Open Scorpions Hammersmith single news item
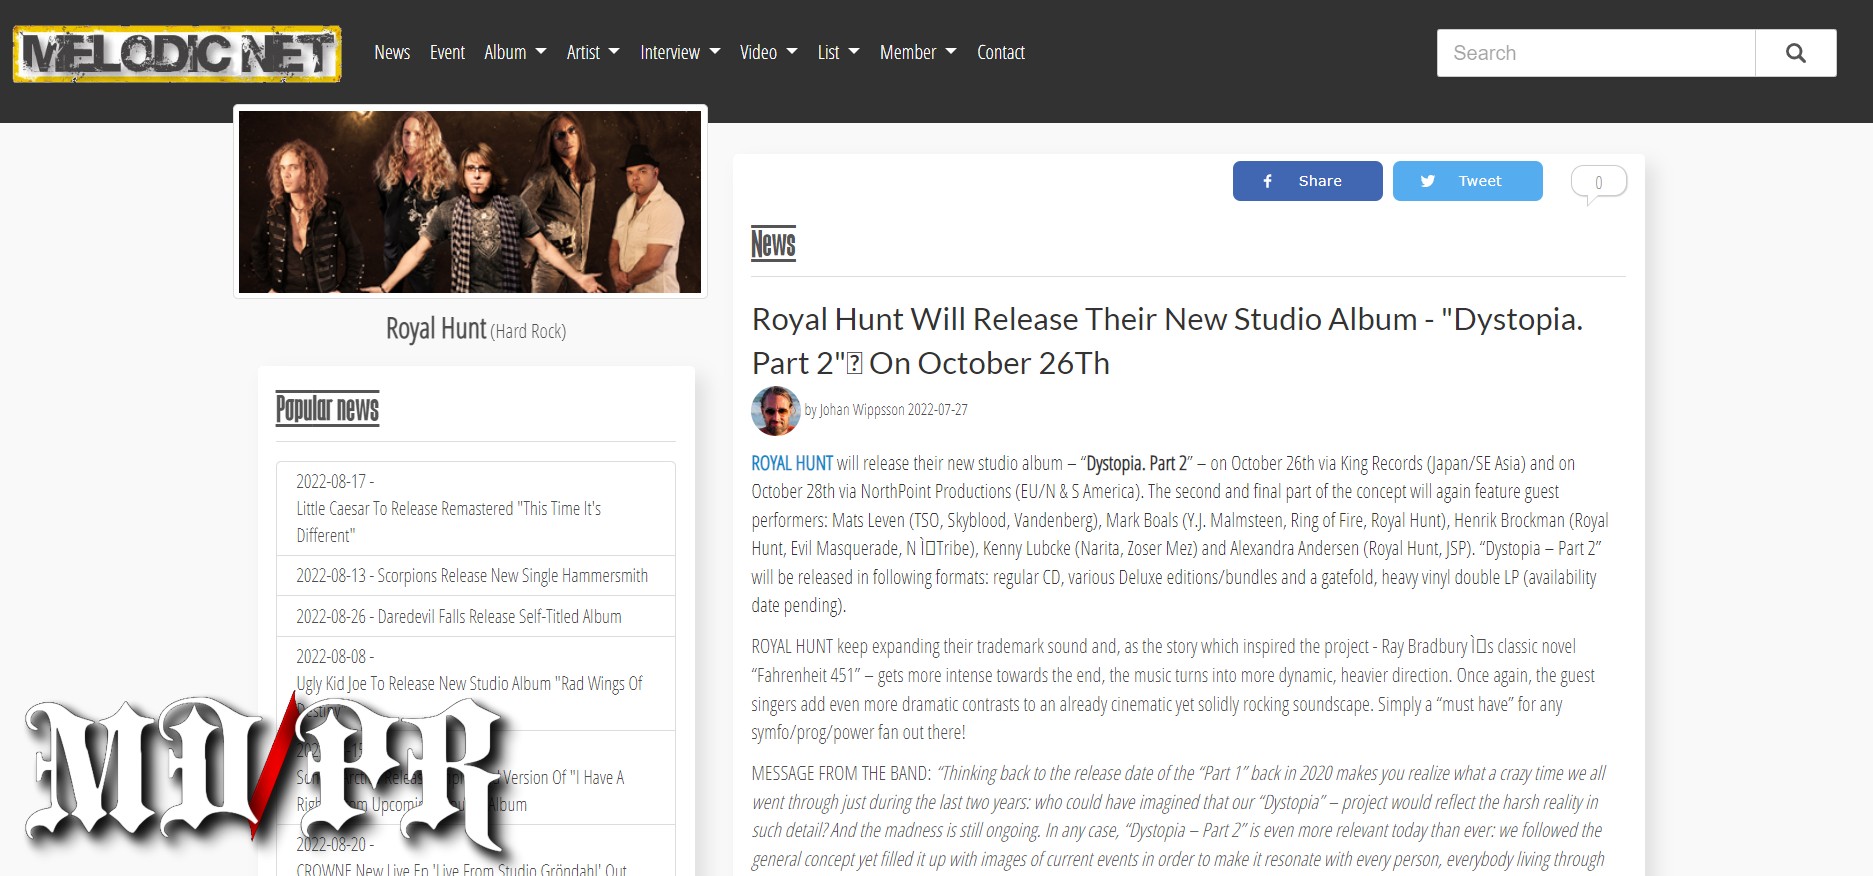The width and height of the screenshot is (1873, 876). 476,576
